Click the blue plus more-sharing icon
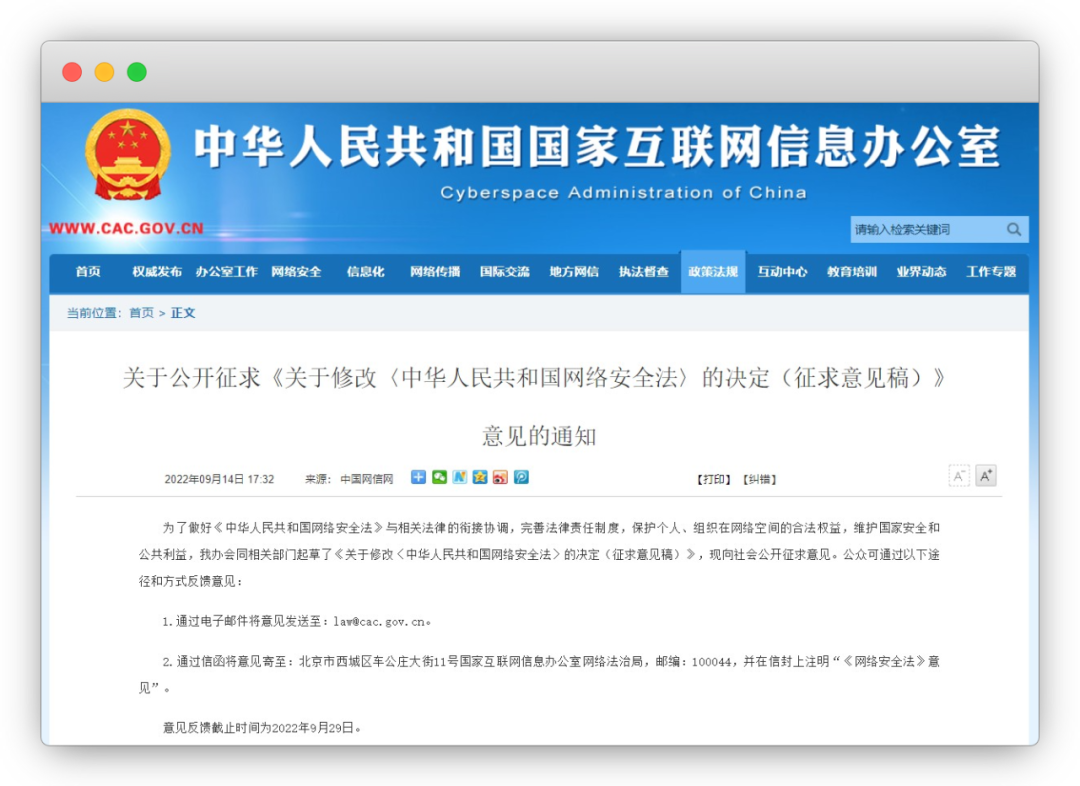Viewport: 1080px width, 786px height. coord(418,477)
